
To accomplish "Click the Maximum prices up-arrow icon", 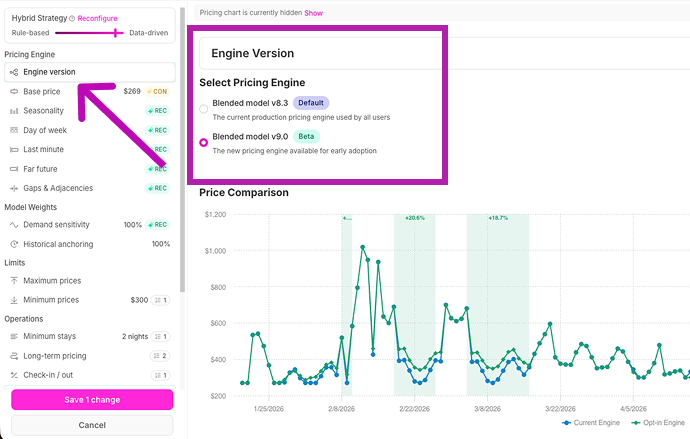I will tap(14, 281).
